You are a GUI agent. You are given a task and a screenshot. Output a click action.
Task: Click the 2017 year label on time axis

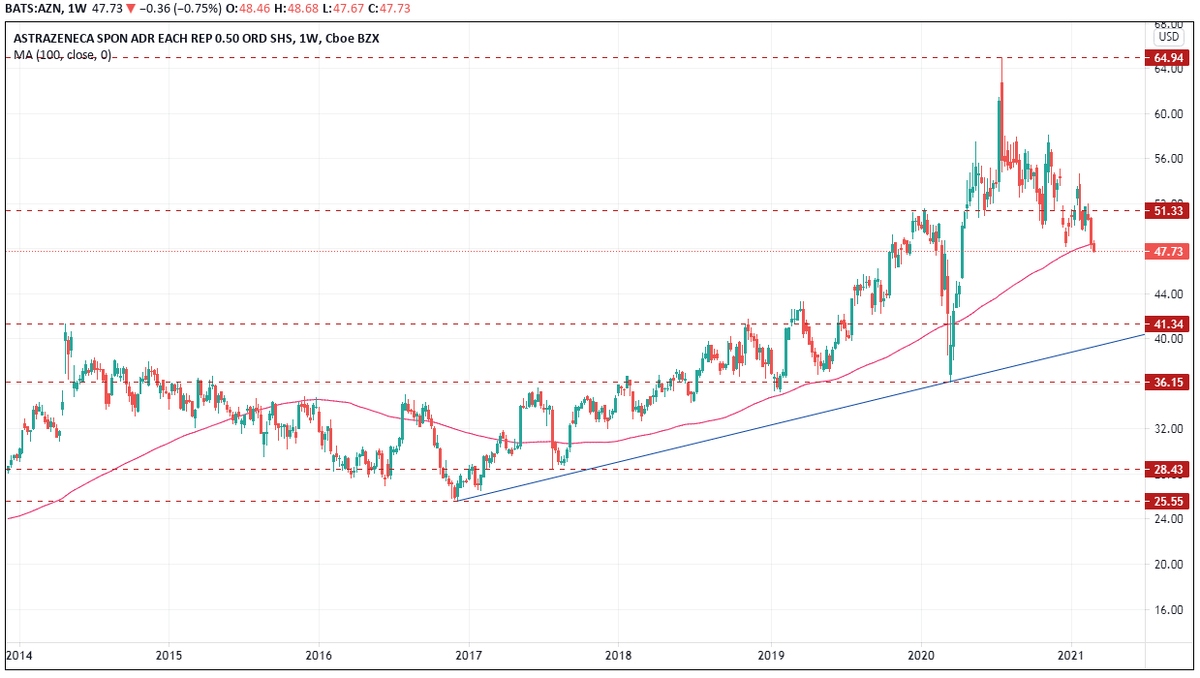click(469, 657)
